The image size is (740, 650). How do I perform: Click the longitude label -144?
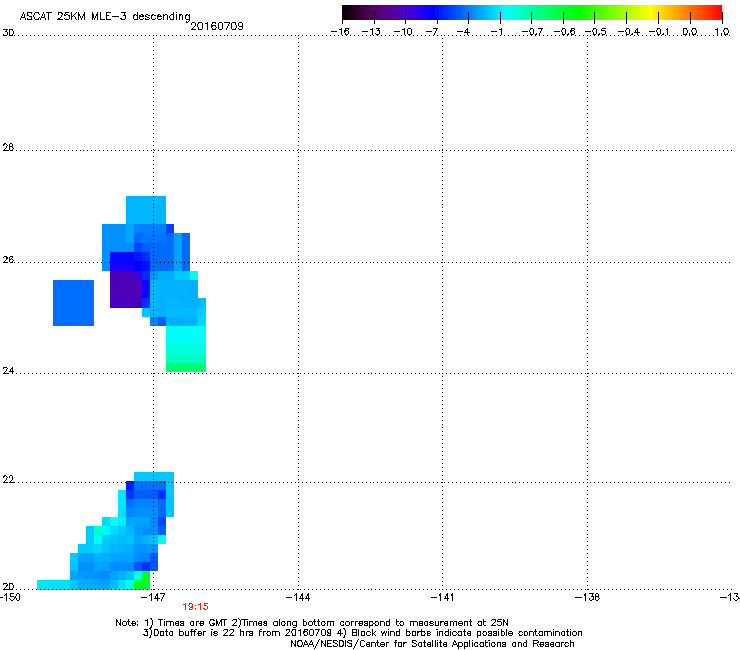[x=298, y=597]
